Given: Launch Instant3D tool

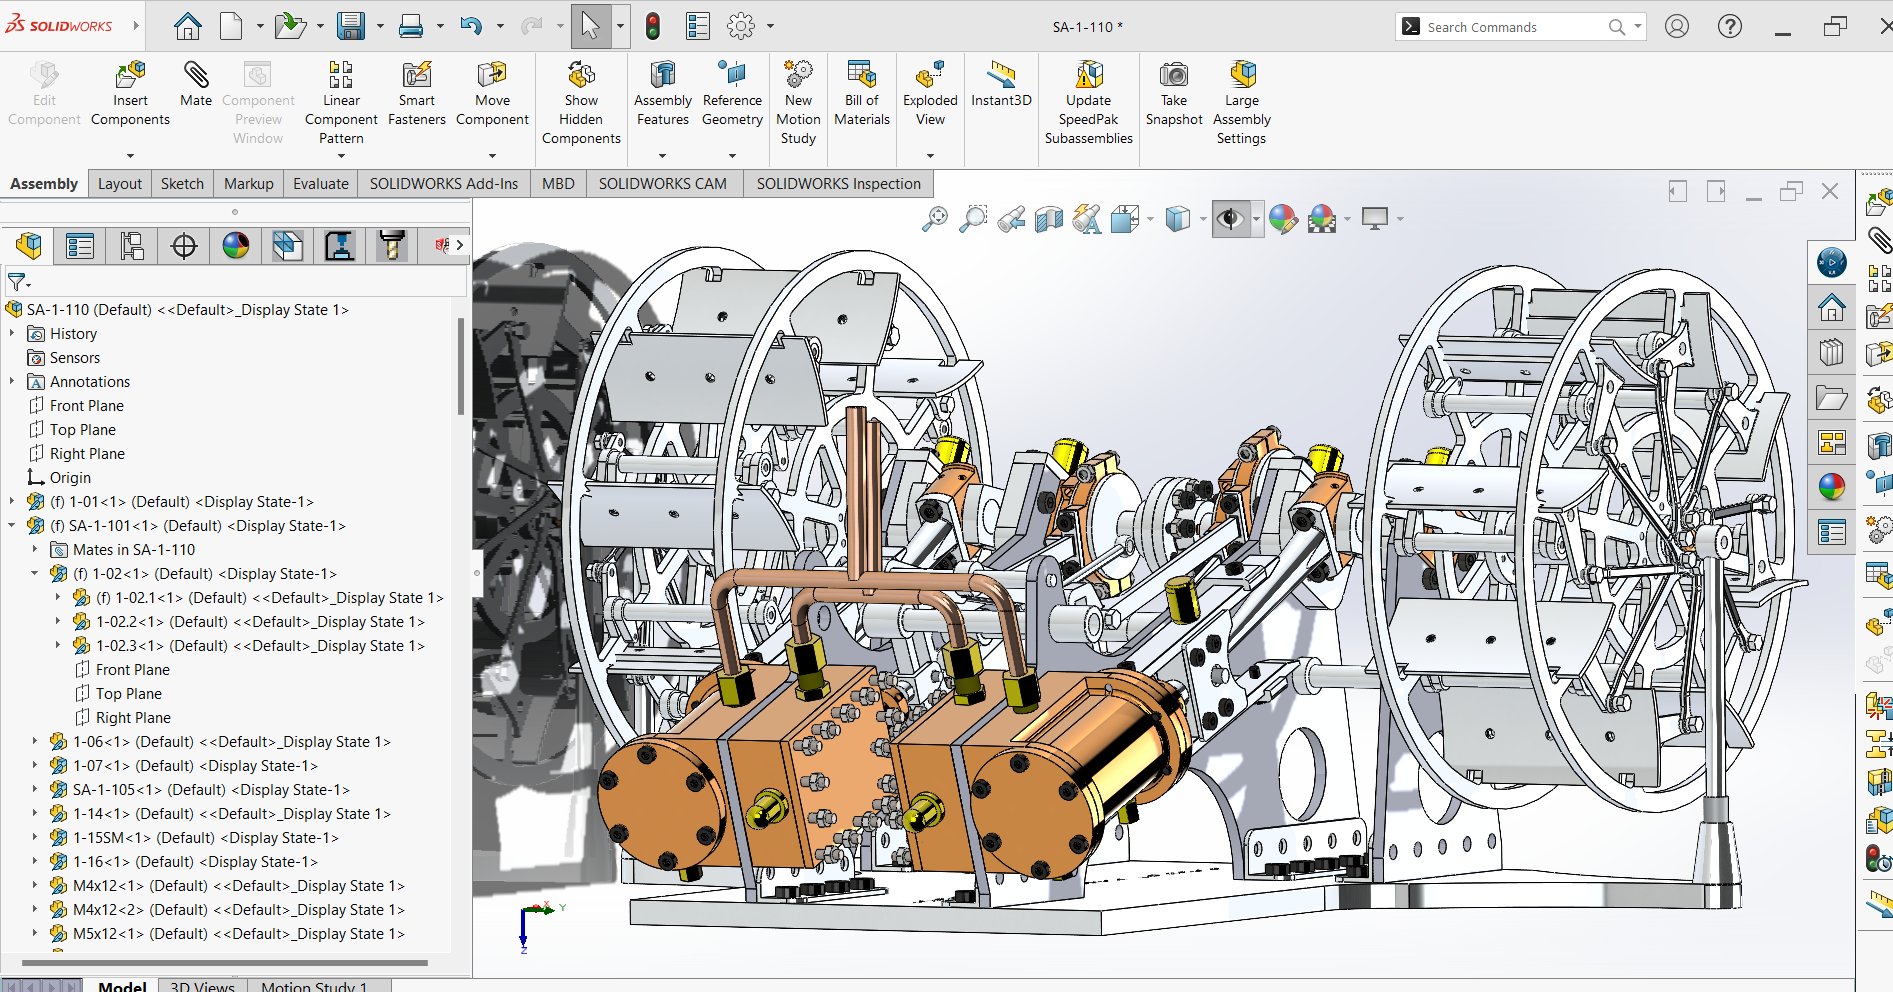Looking at the screenshot, I should (1001, 85).
